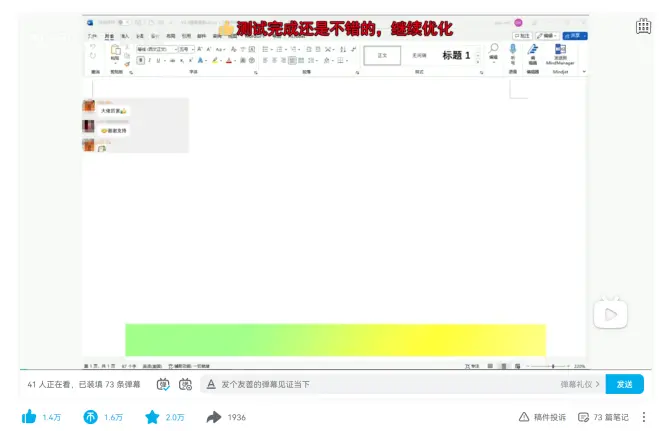Report the video via 稿件投诉
This screenshot has width=660, height=431.
[541, 417]
